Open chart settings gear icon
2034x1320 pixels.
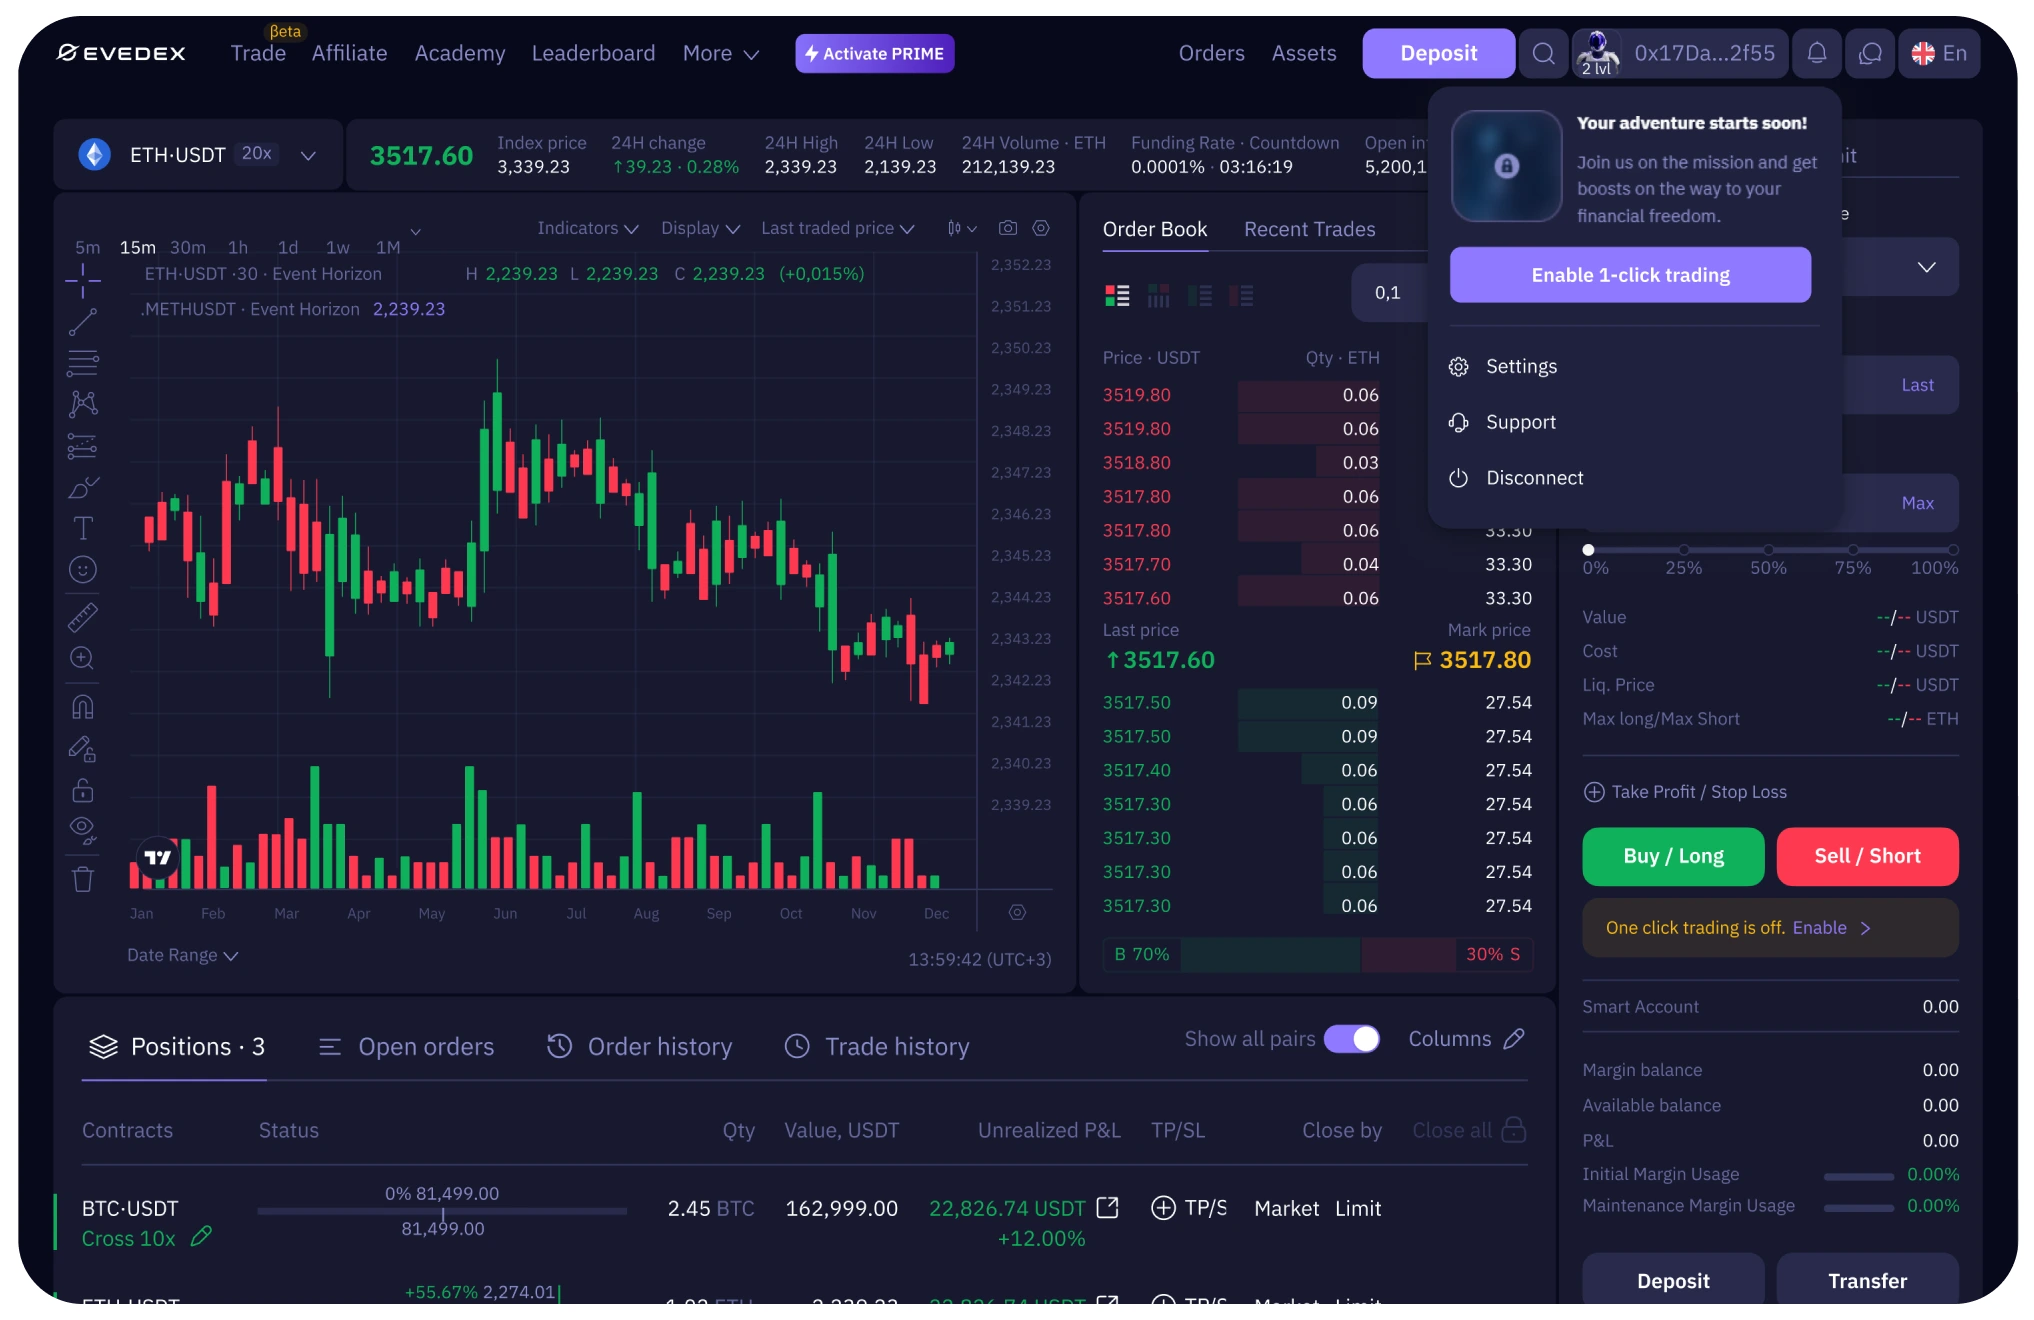pos(1041,228)
